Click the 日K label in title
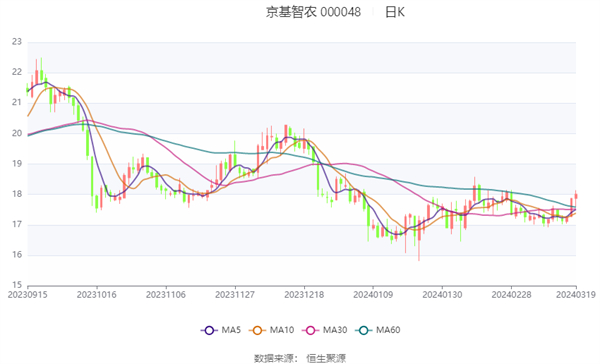The image size is (600, 364). (x=395, y=12)
